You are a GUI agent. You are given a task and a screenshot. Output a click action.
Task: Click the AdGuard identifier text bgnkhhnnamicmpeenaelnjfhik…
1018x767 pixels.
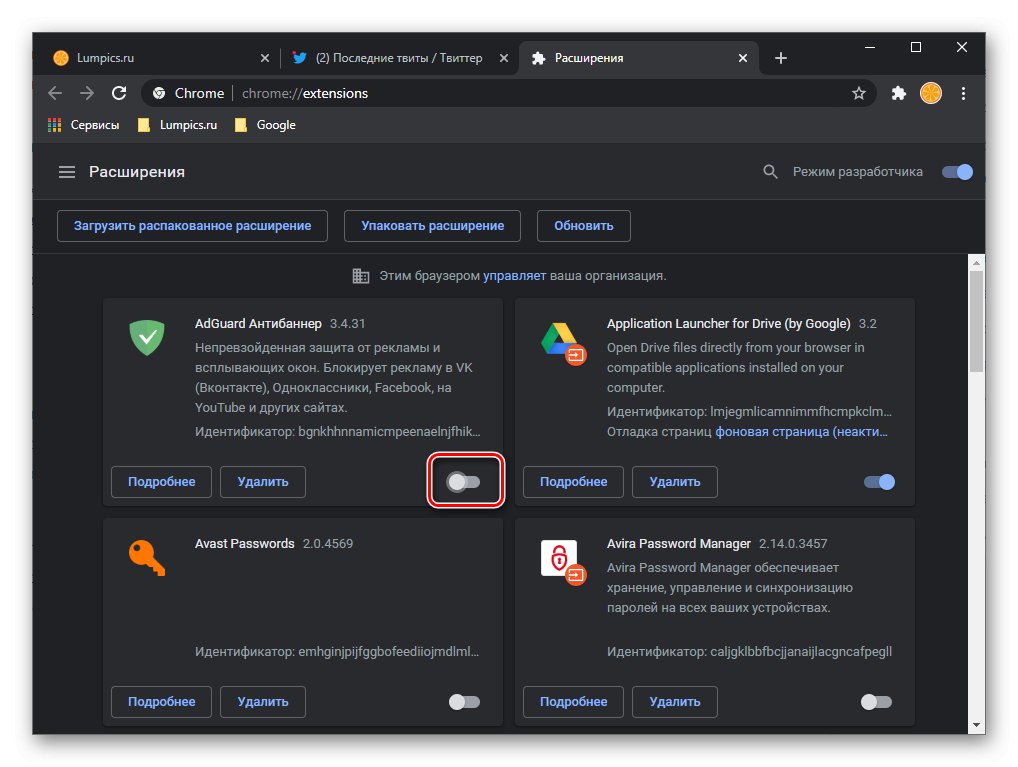390,431
